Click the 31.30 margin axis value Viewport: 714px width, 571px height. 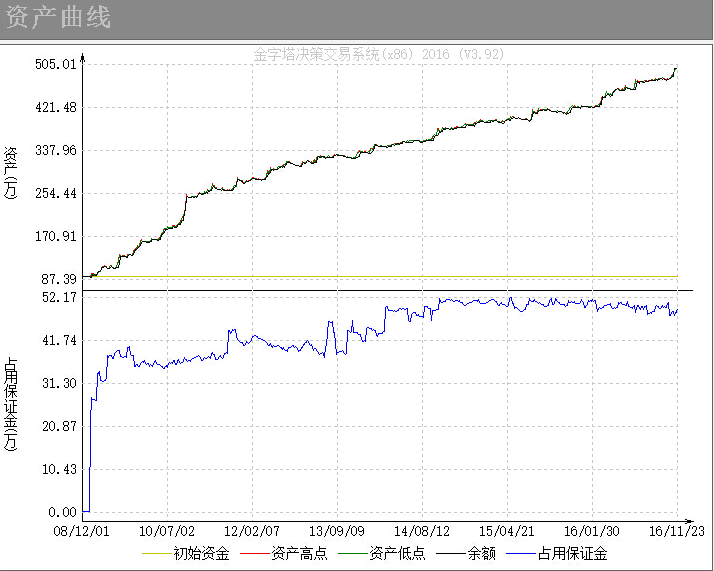coord(59,383)
